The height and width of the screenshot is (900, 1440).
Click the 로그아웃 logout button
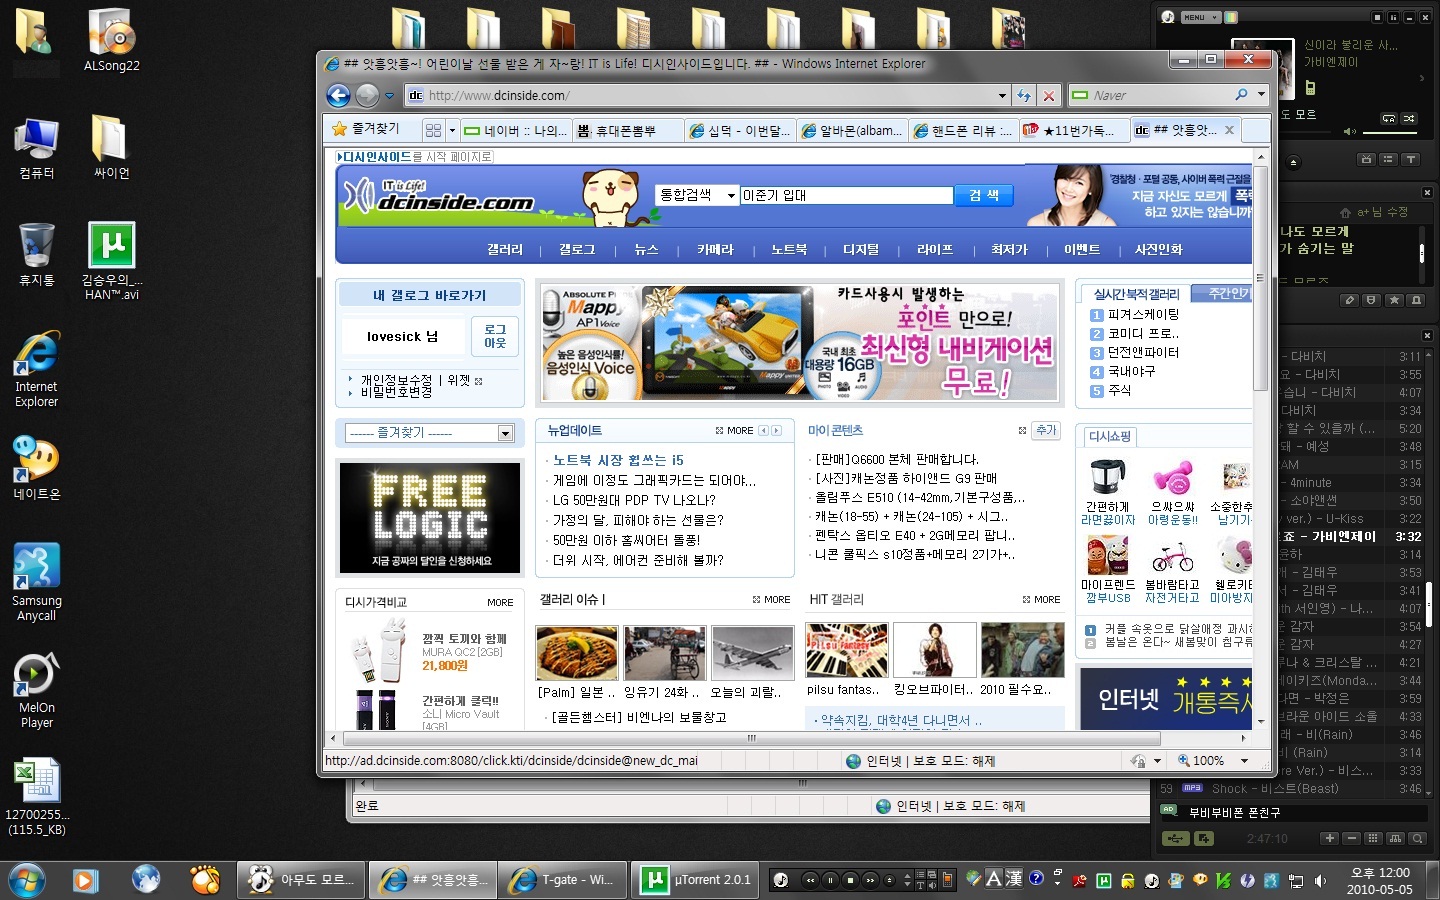495,337
